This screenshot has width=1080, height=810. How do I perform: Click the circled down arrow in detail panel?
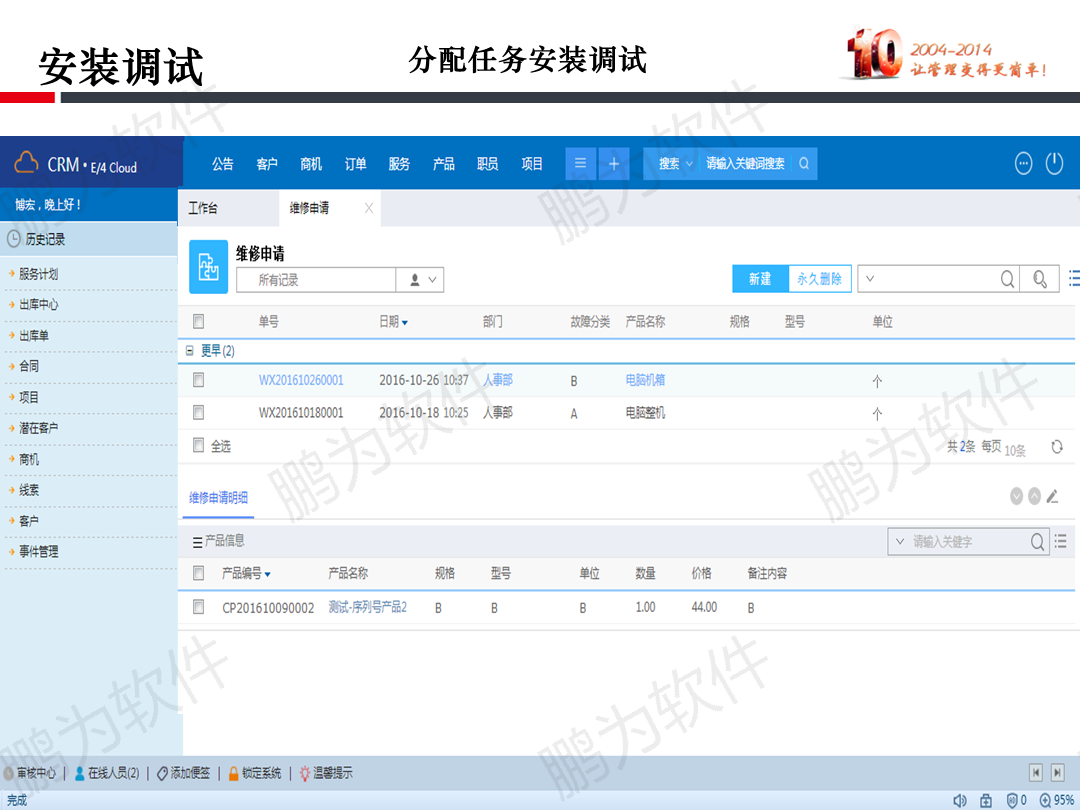pos(1016,496)
